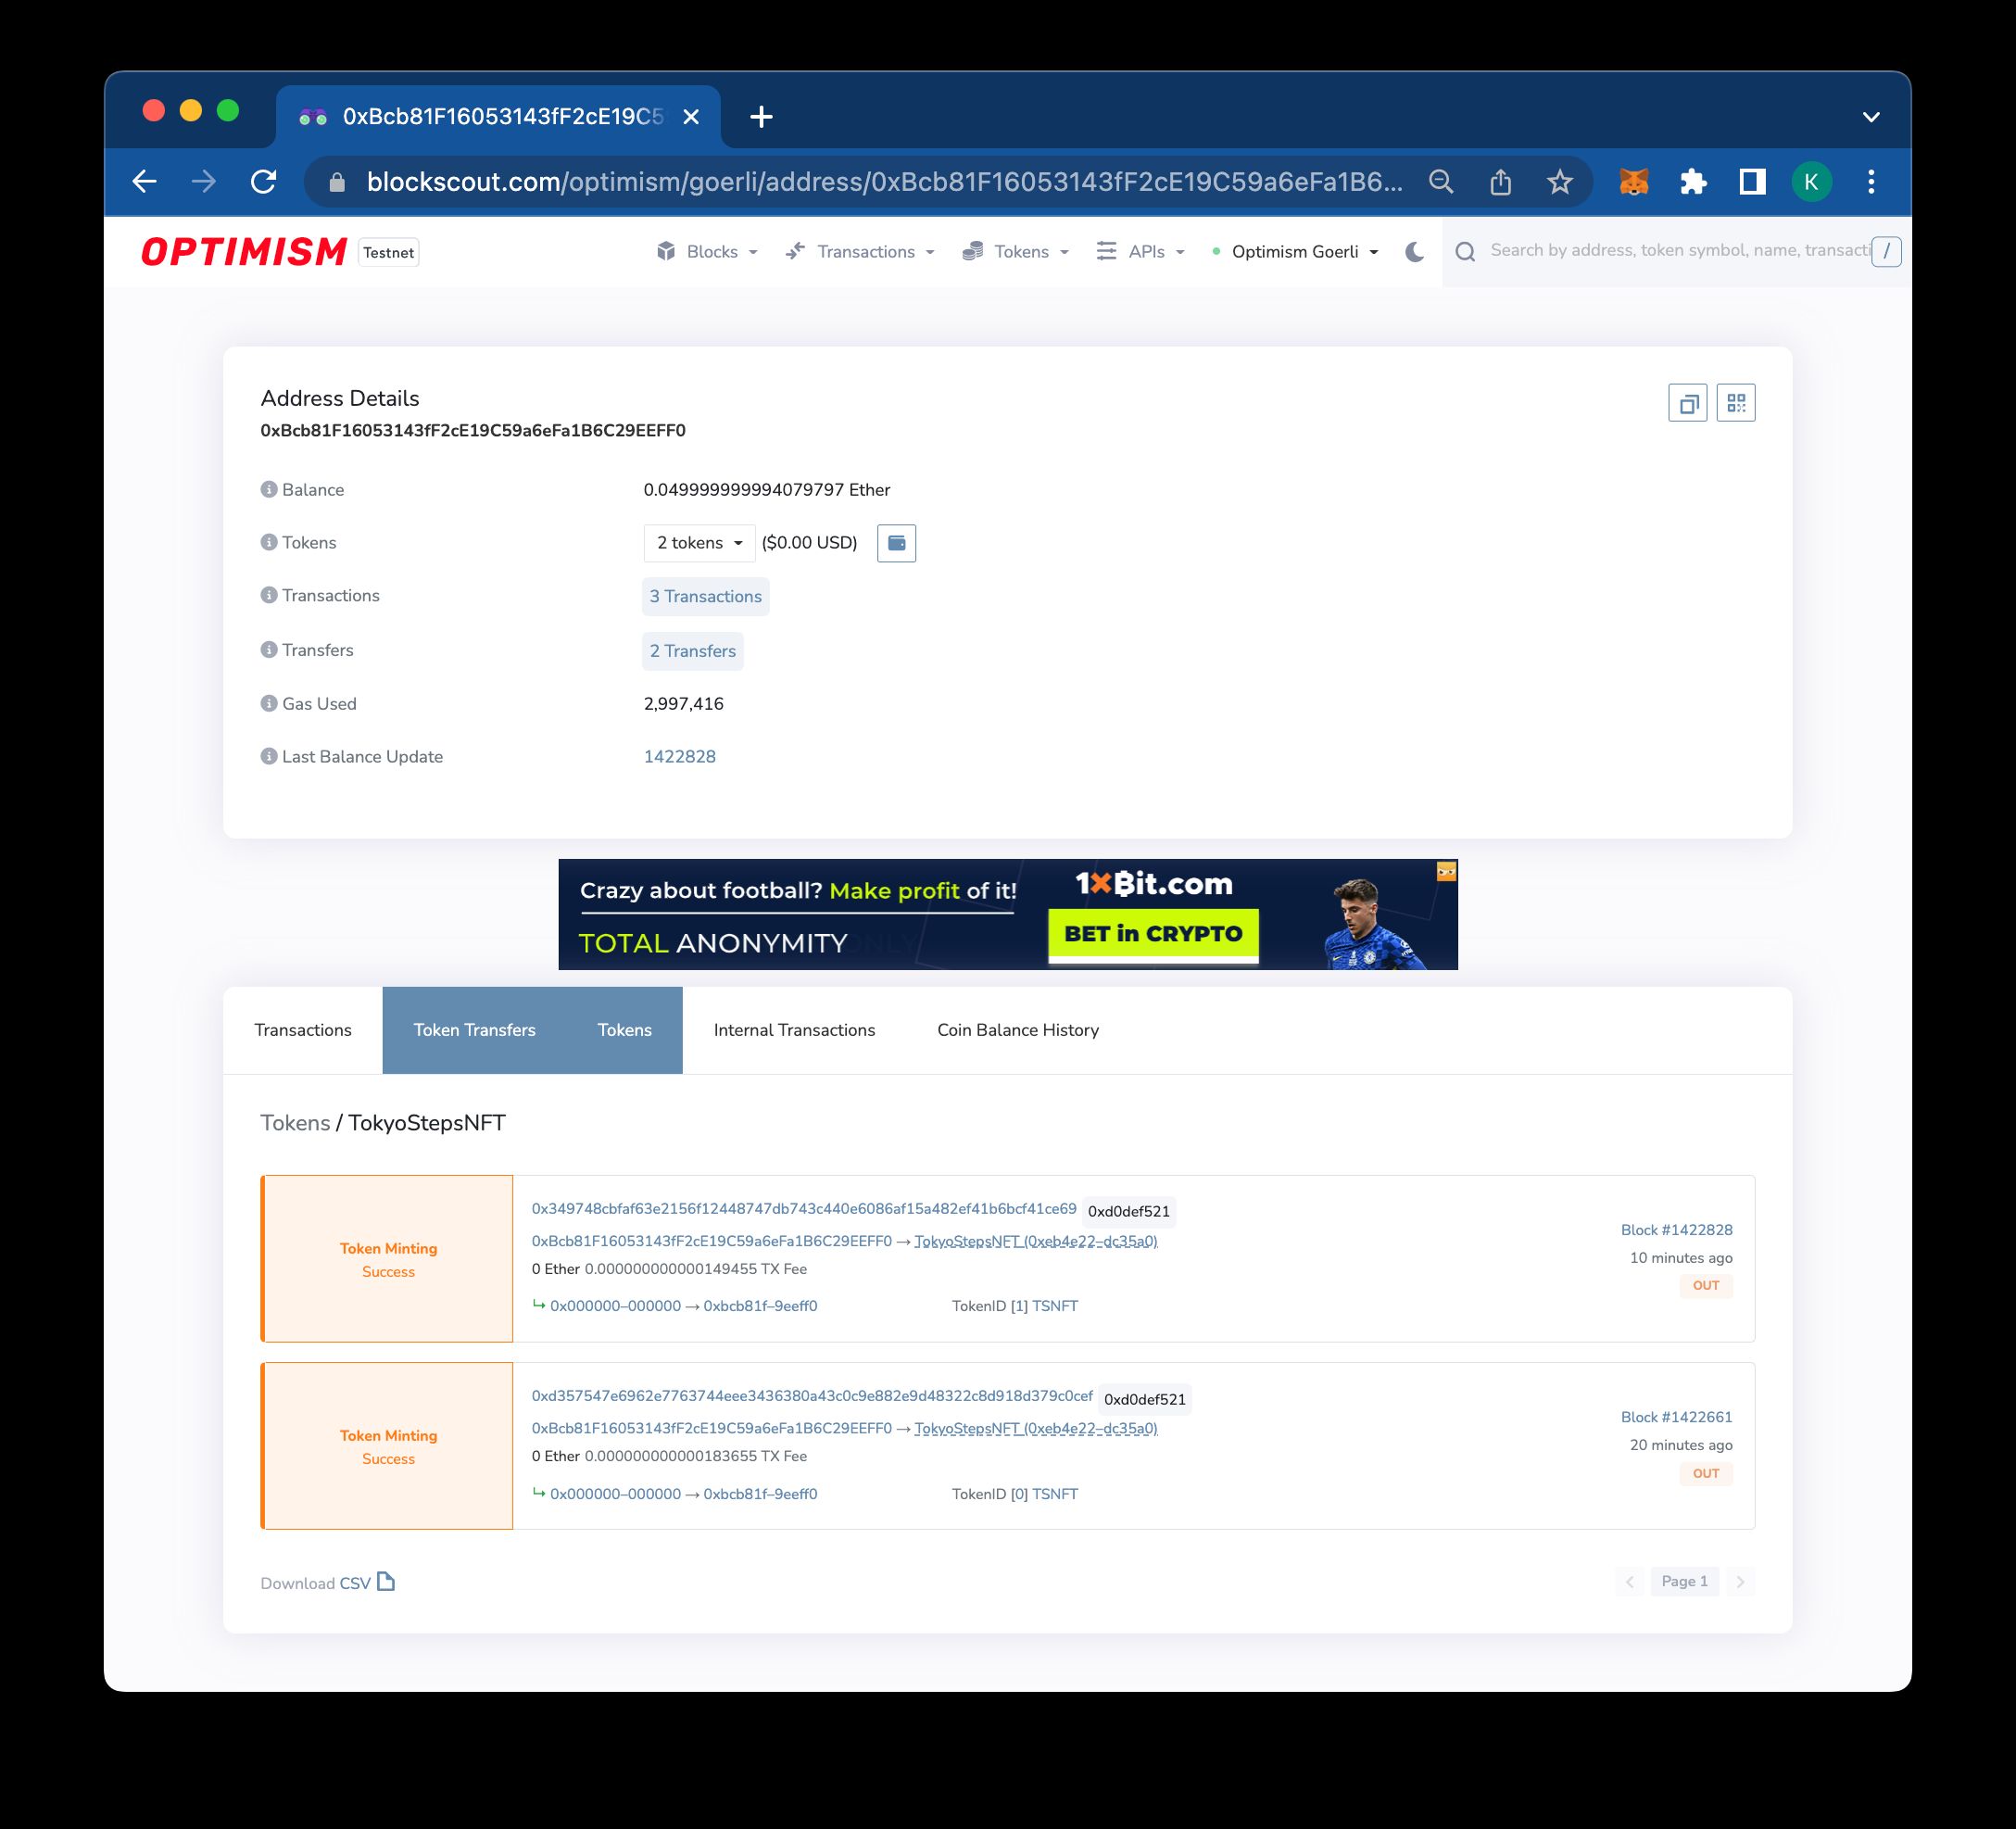Screen dimensions: 2016x1829
Task: Toggle the search bar input field
Action: 1670,251
